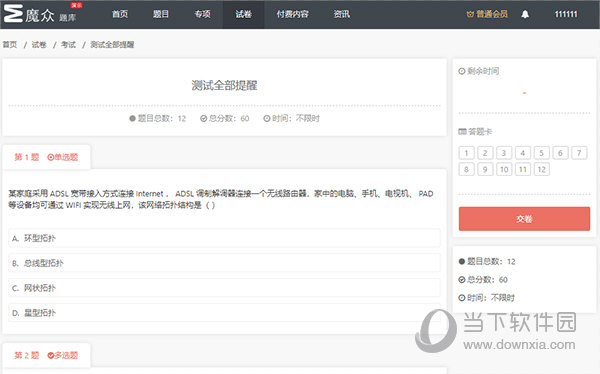600x374 pixels.
Task: Click 测试全部提醒 in the breadcrumb
Action: [x=112, y=45]
